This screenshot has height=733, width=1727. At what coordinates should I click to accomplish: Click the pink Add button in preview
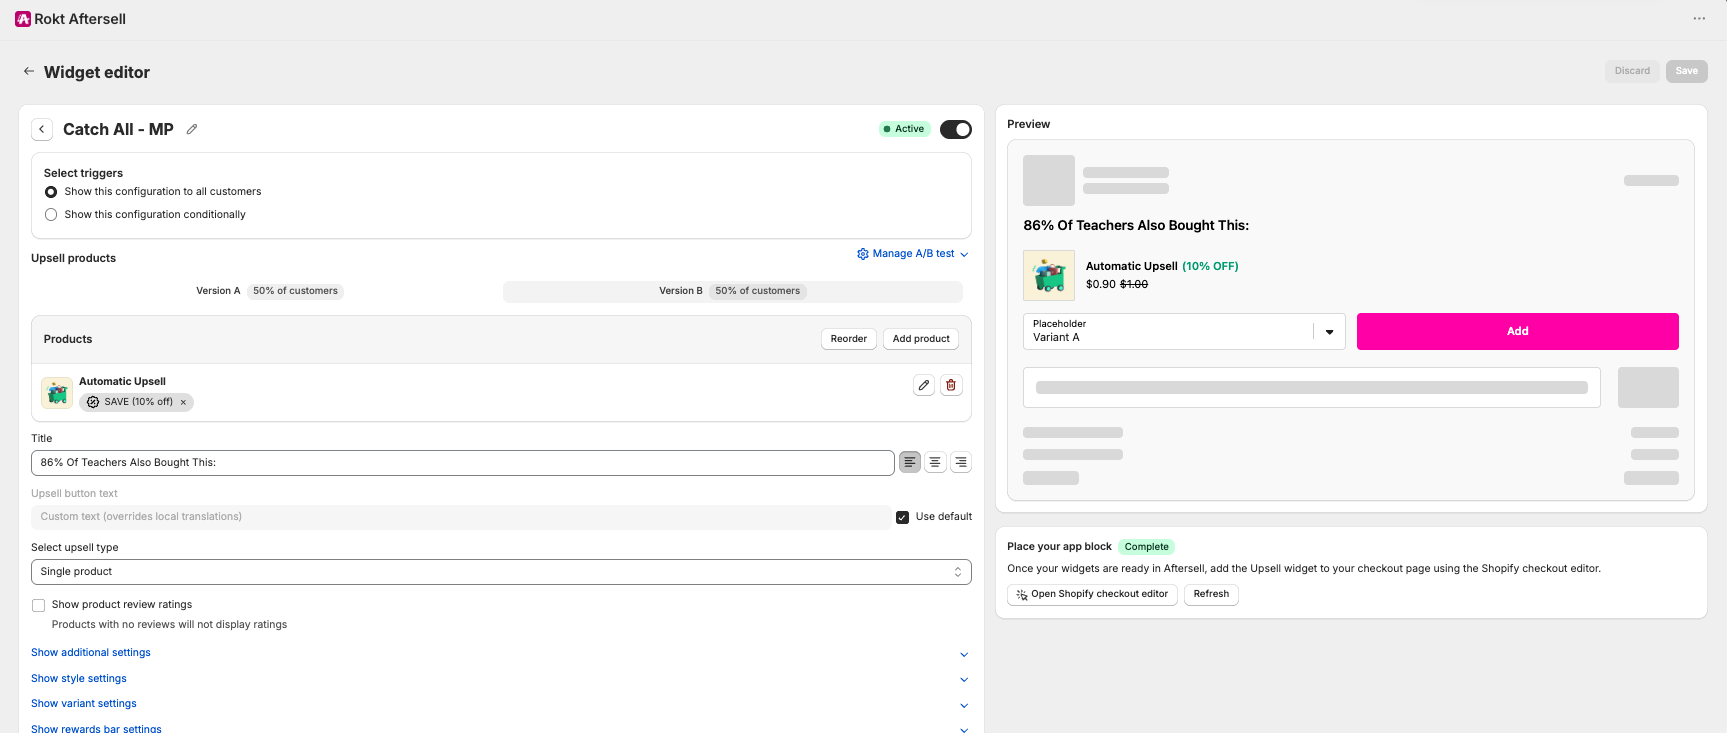1517,331
